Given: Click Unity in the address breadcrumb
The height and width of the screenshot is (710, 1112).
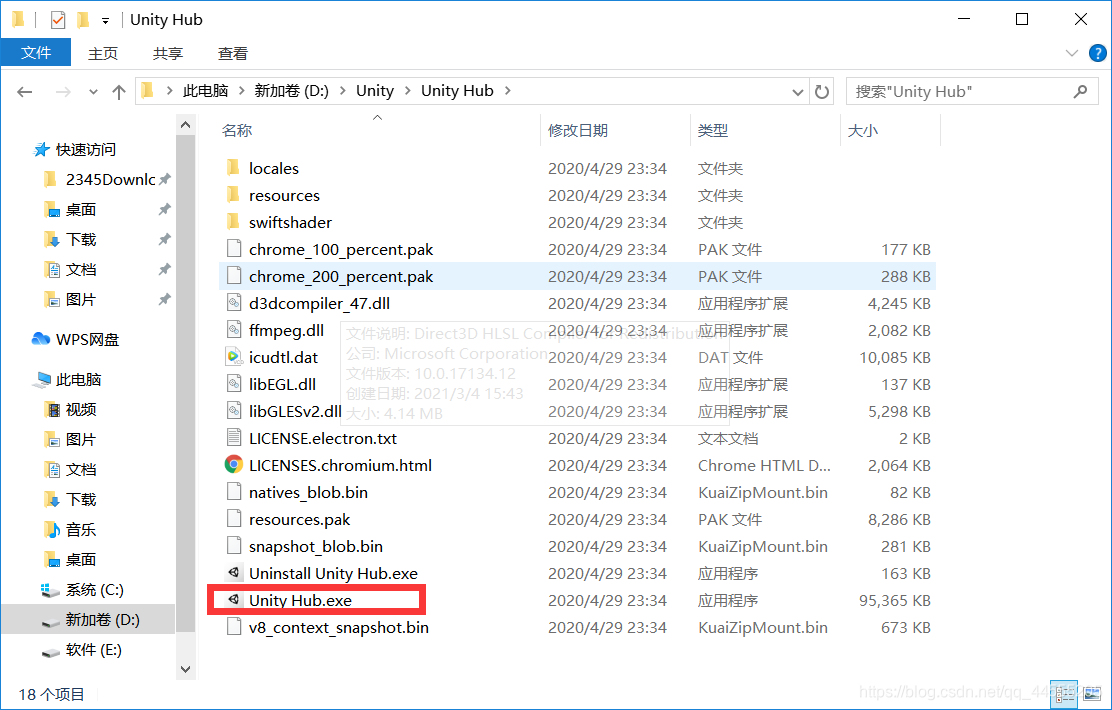Looking at the screenshot, I should click(x=374, y=91).
